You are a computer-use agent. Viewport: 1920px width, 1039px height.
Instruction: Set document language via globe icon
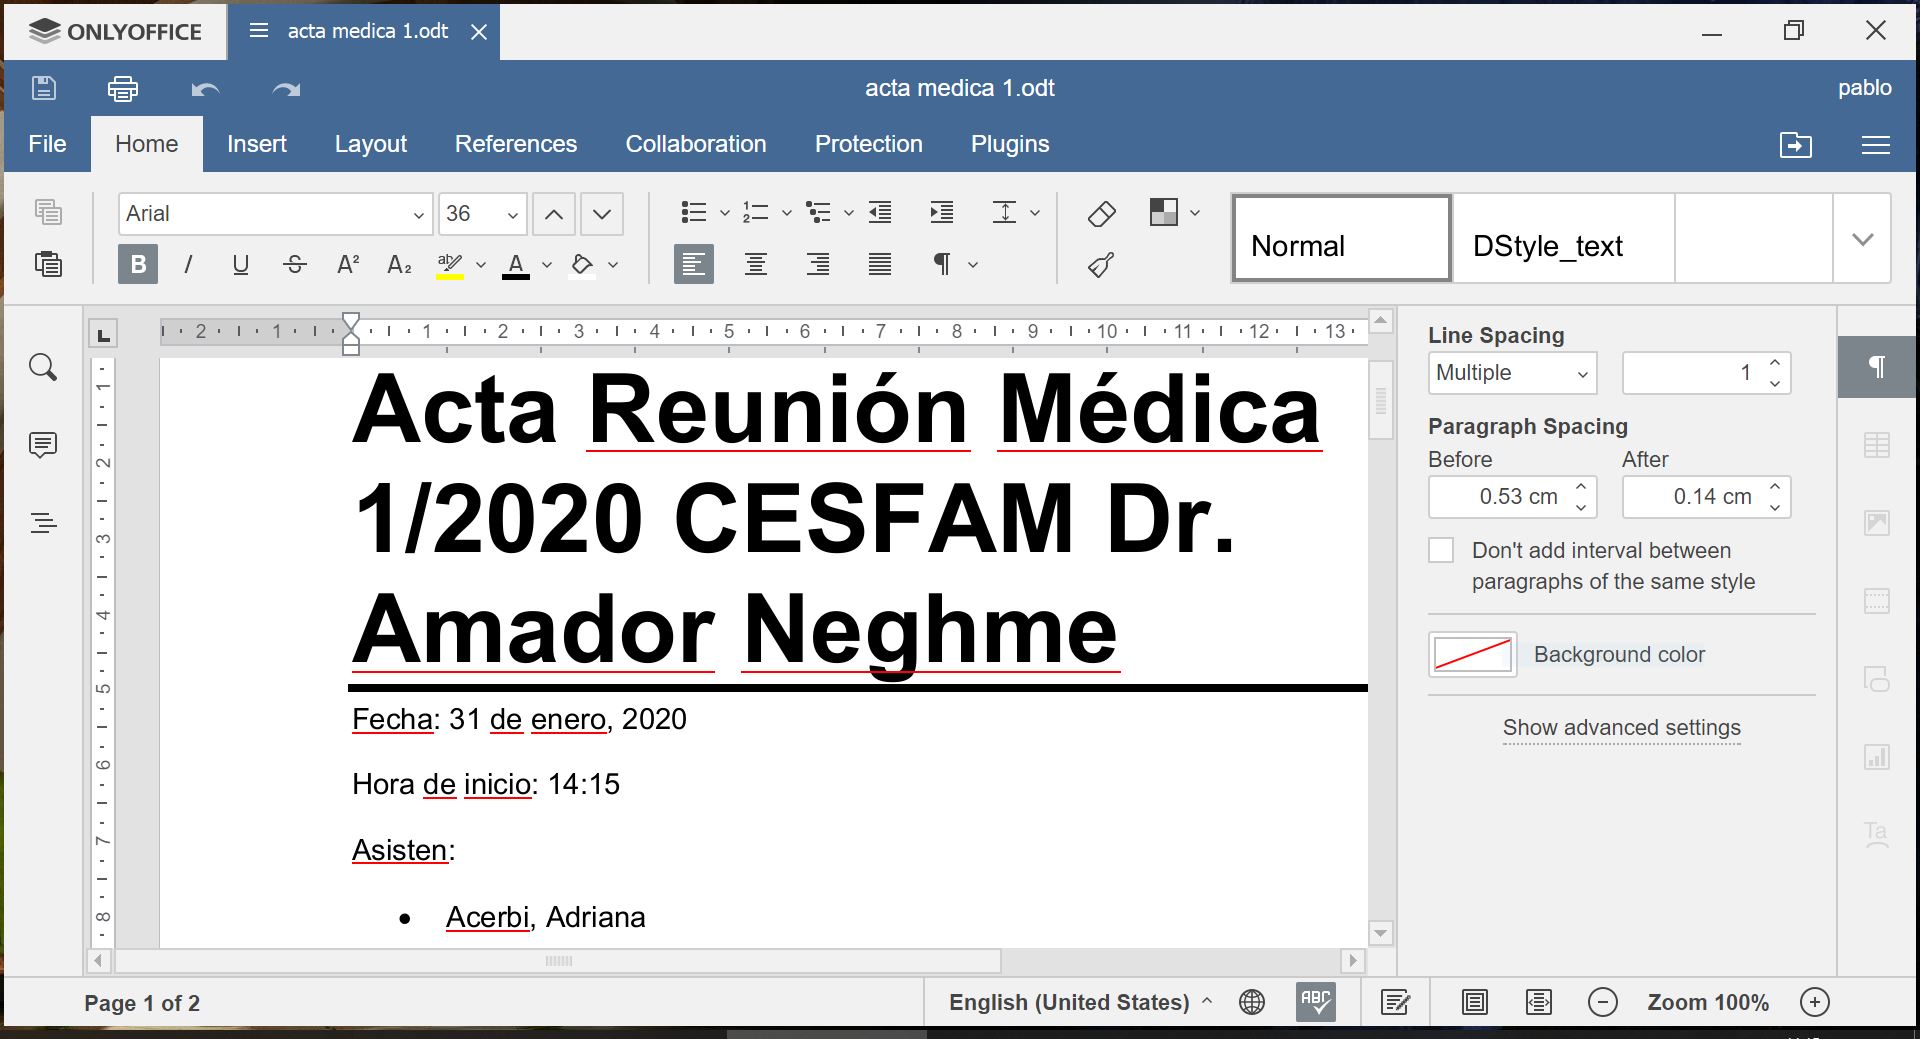point(1252,1002)
